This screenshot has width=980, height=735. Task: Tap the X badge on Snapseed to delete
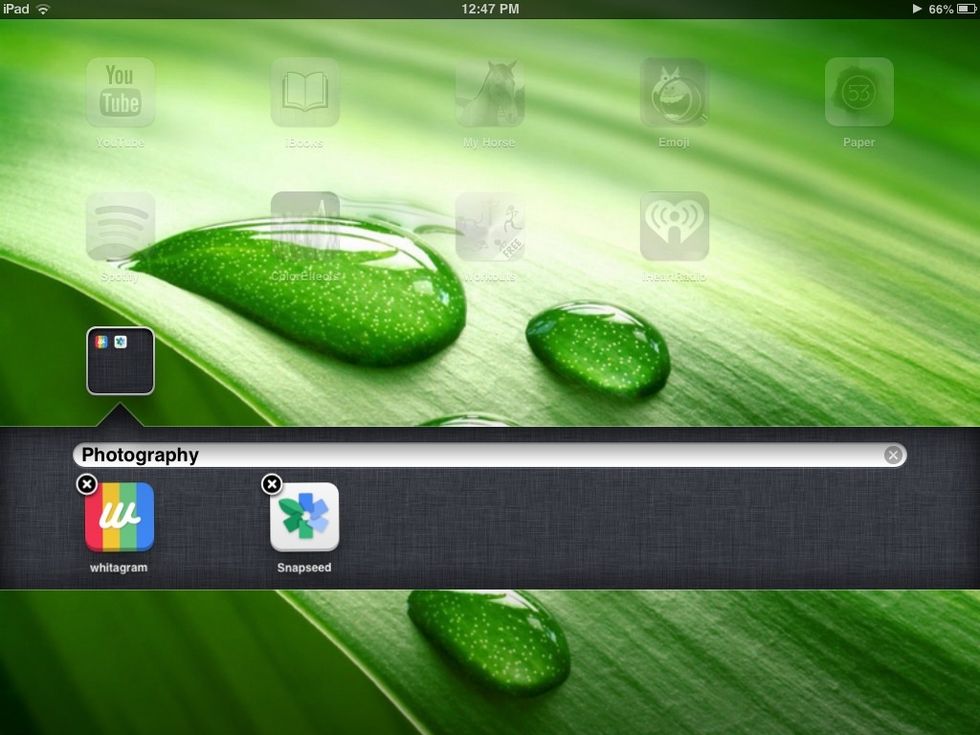272,484
